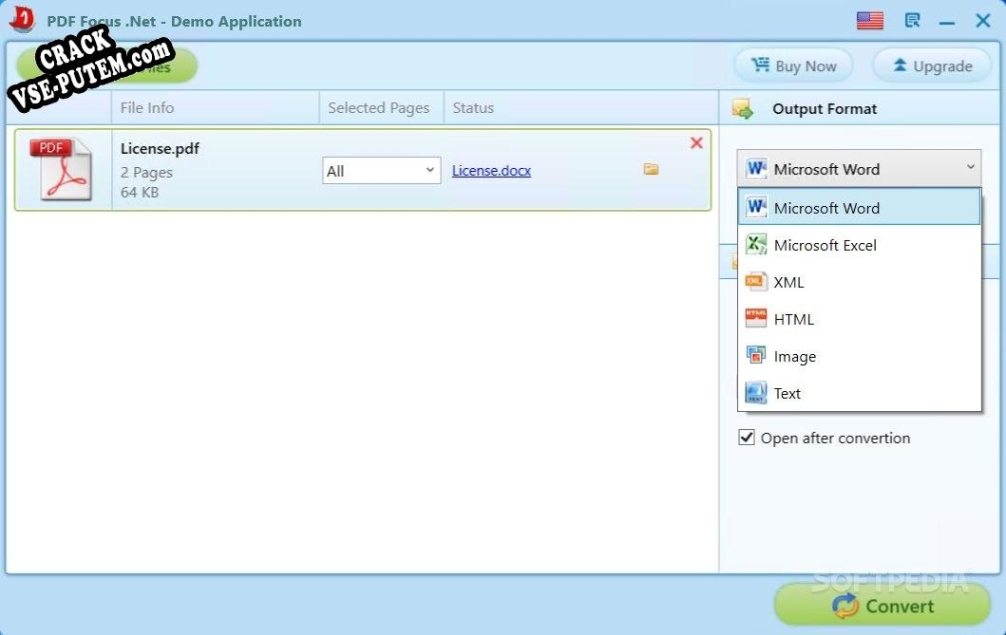Select HTML as output format
1006x635 pixels.
coord(859,319)
